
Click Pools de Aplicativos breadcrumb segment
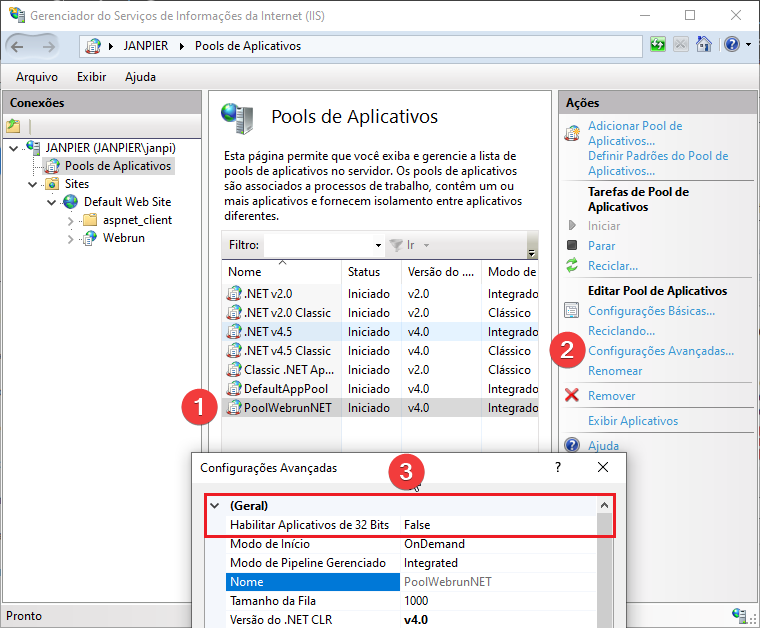tap(248, 46)
